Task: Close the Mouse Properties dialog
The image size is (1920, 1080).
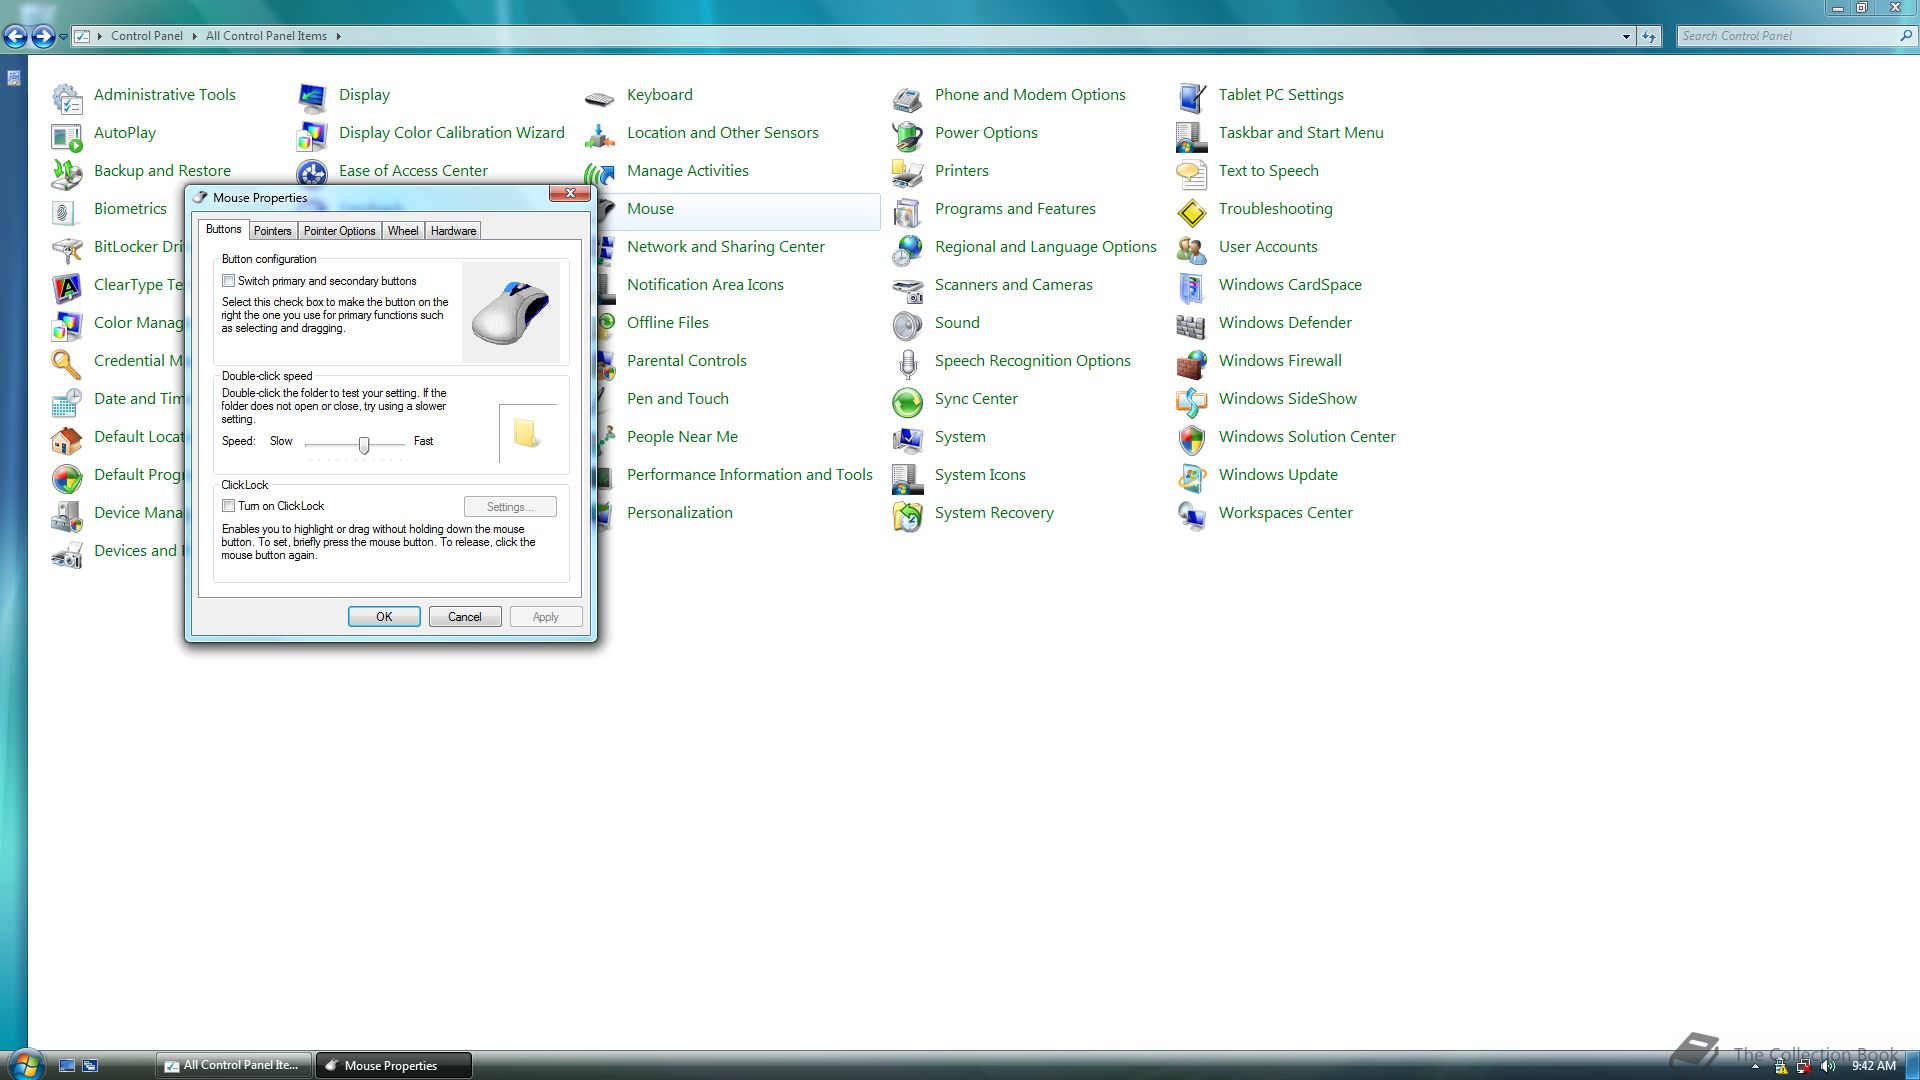Action: pos(570,194)
